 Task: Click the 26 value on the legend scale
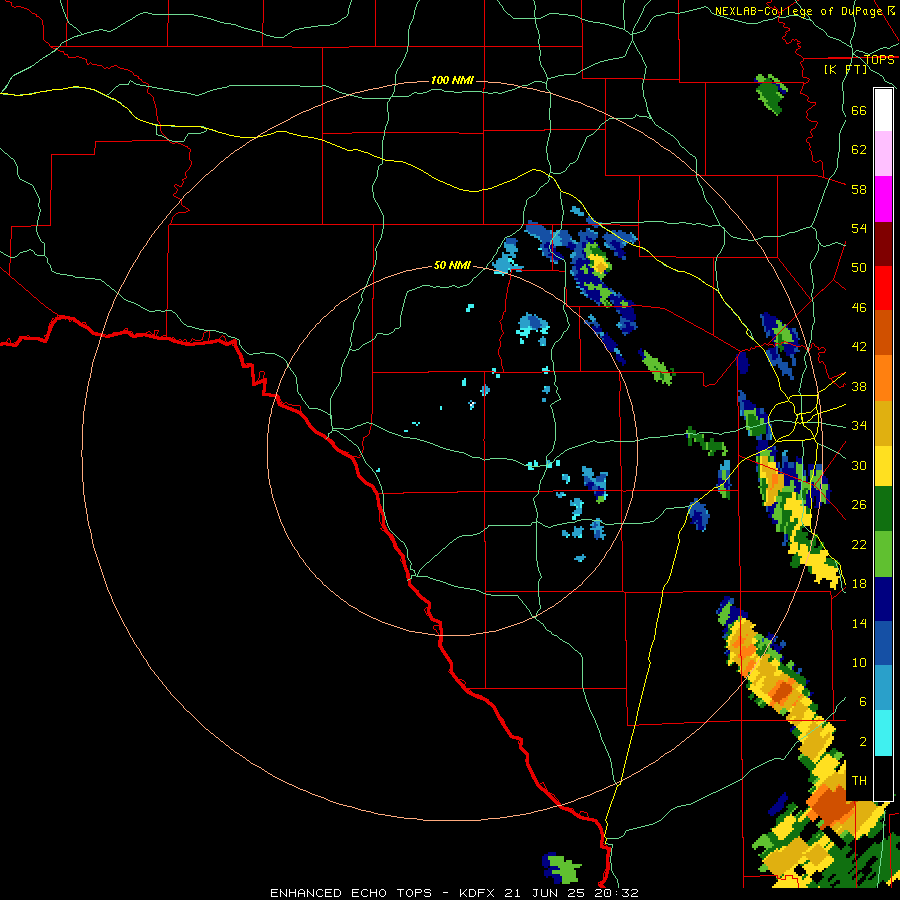pos(859,505)
